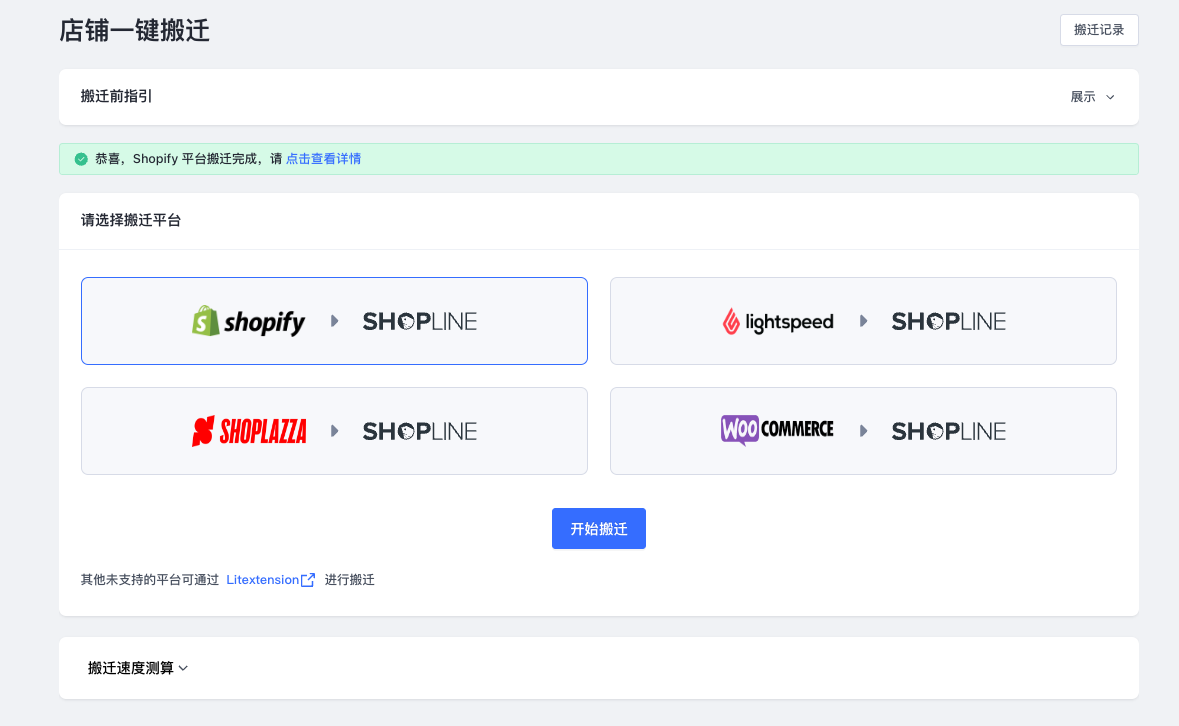Click the SHOPLINE logo in Shoplazza card
The height and width of the screenshot is (726, 1179).
coord(420,431)
